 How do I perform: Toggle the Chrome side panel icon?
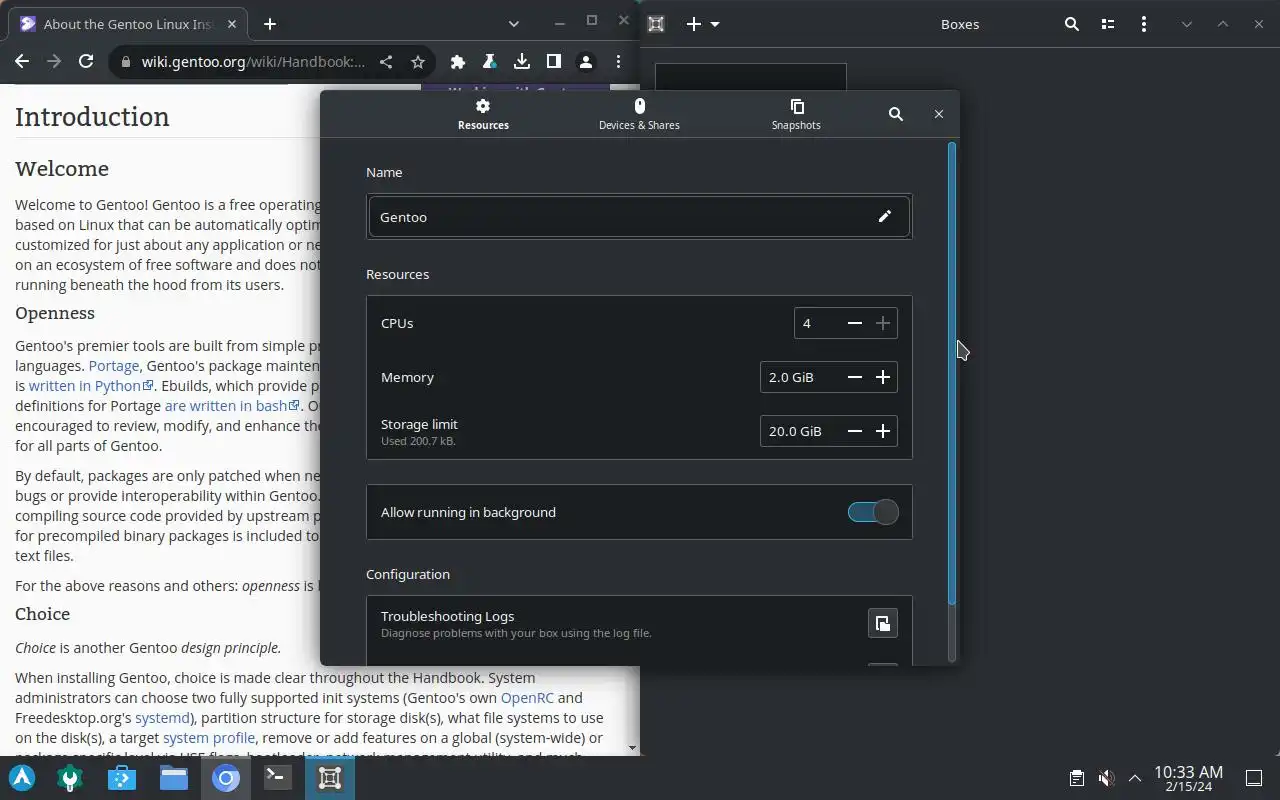pyautogui.click(x=554, y=62)
